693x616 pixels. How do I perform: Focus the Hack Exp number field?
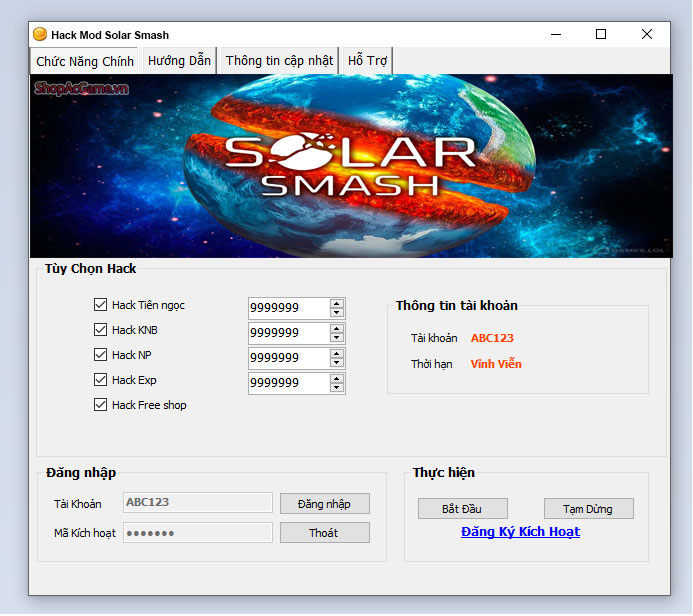[x=289, y=384]
